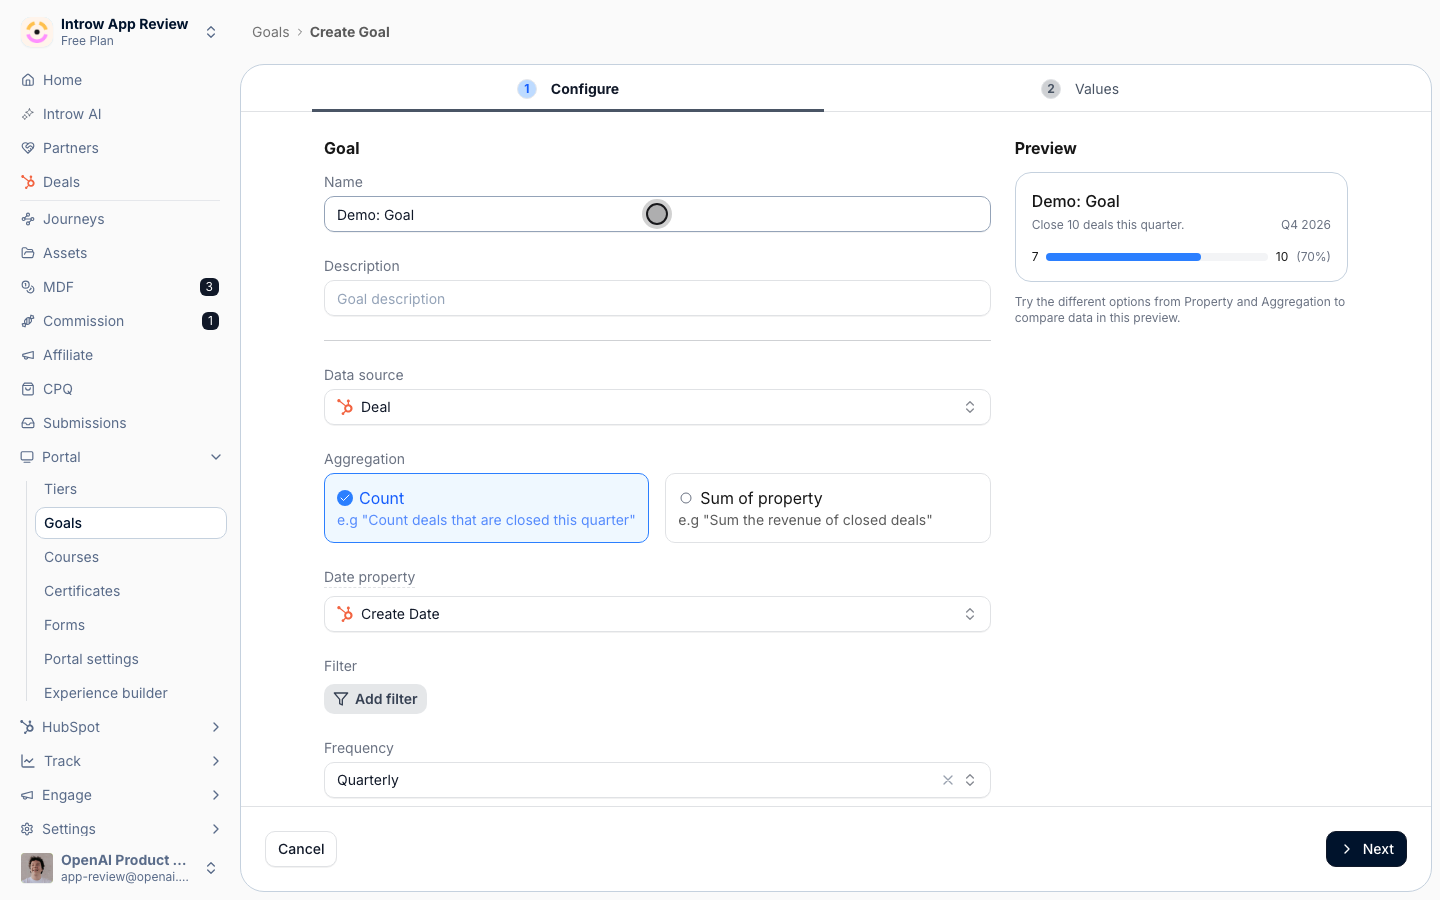Open the workspace switcher arrows
The width and height of the screenshot is (1440, 900).
(x=211, y=32)
